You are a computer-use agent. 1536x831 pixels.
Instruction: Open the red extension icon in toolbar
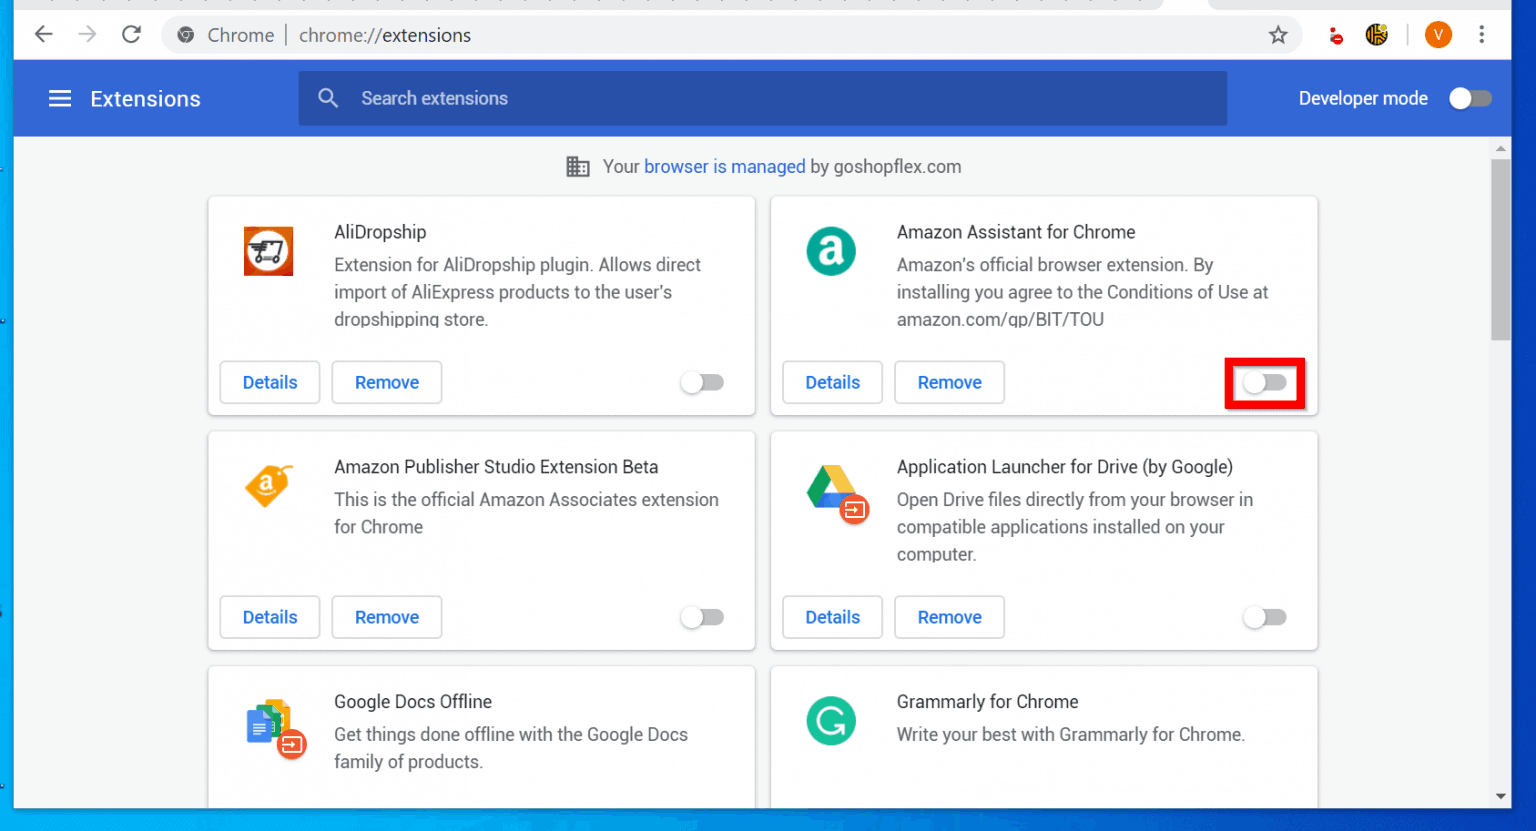[x=1336, y=36]
